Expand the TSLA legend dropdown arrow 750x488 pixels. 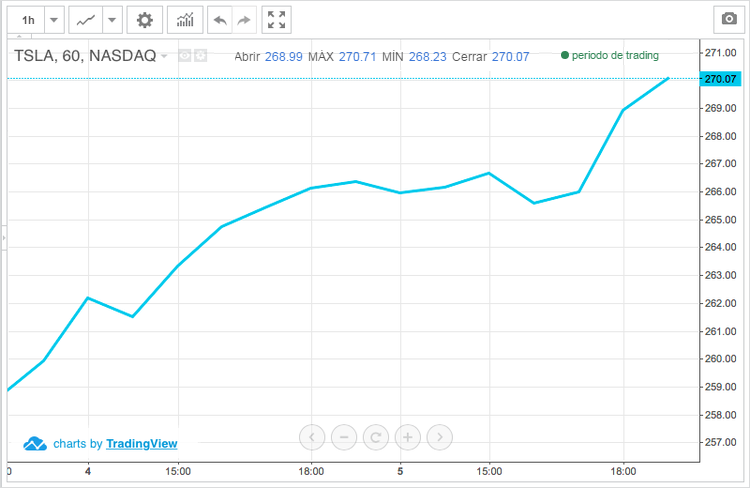(x=164, y=56)
